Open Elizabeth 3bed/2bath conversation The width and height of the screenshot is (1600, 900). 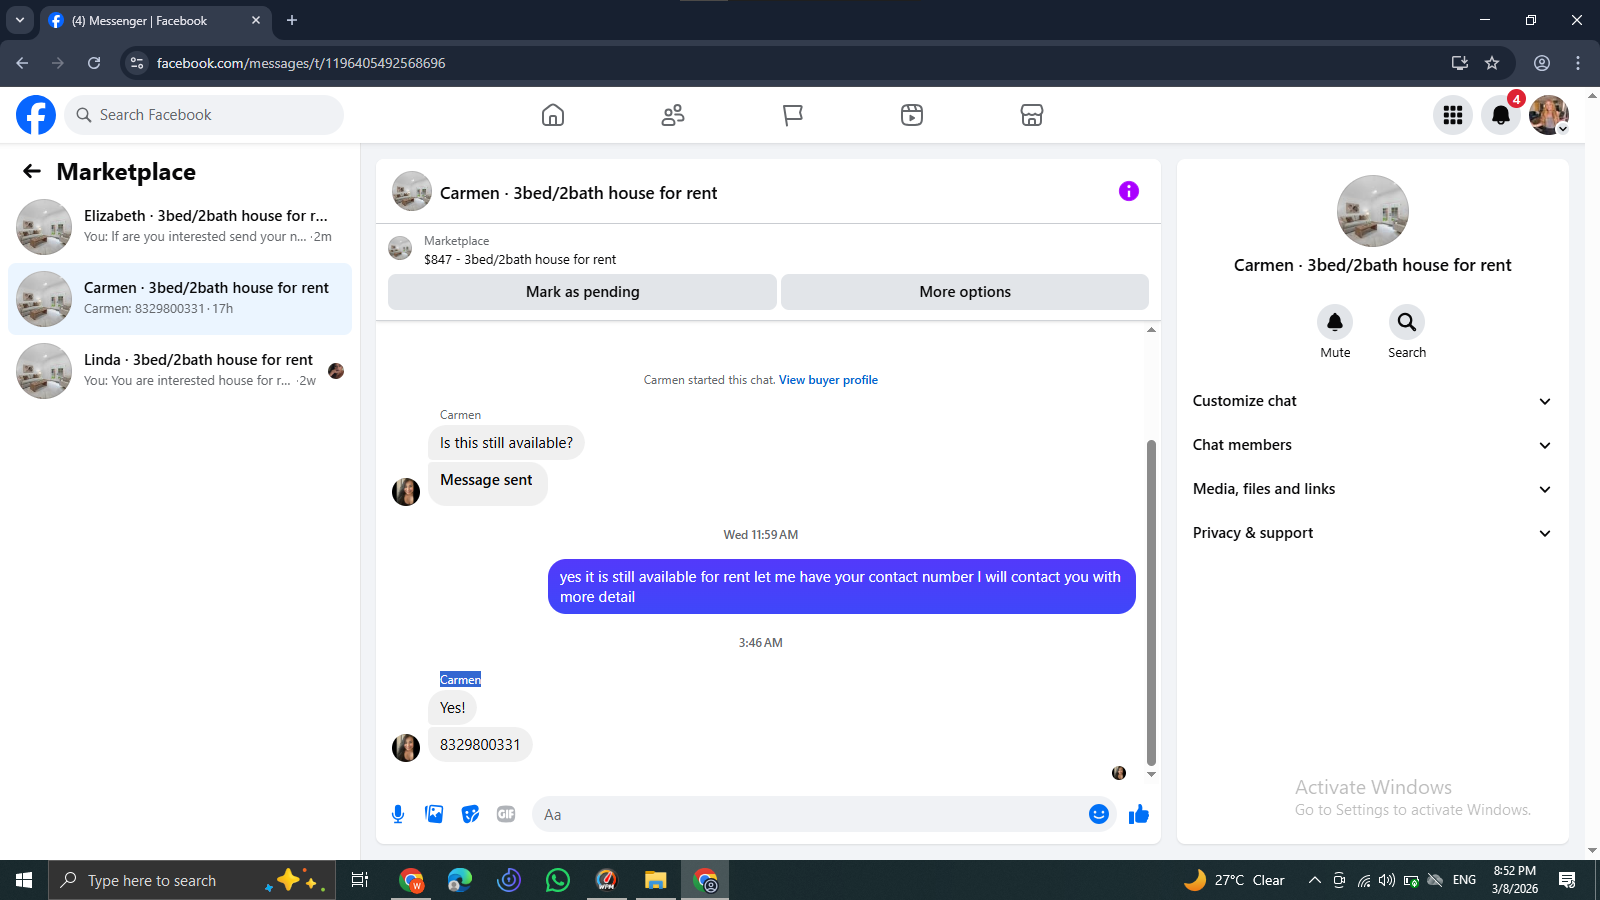click(x=180, y=227)
